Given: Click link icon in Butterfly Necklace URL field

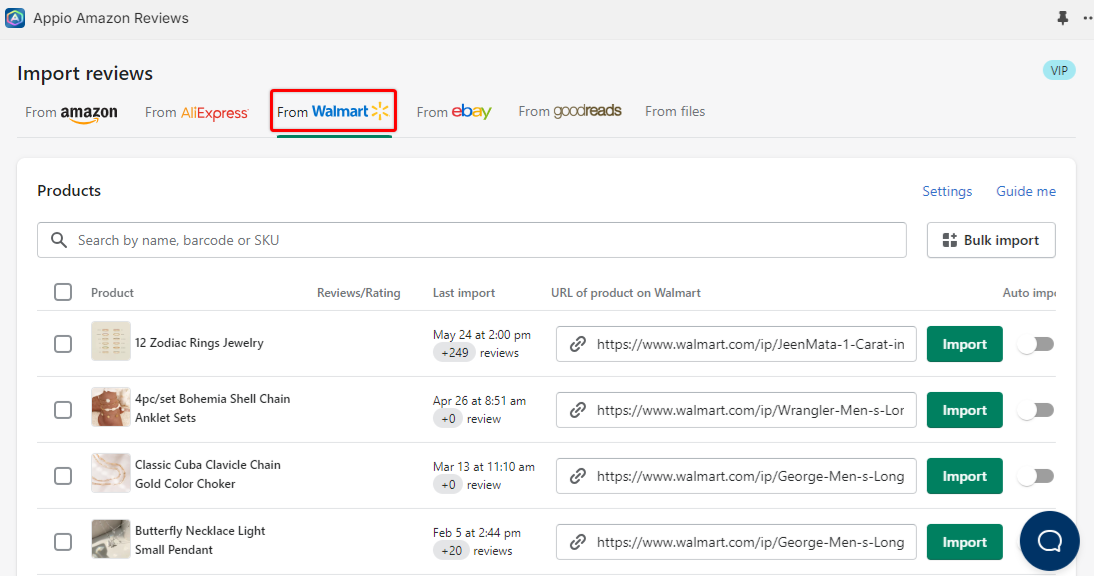Looking at the screenshot, I should 577,542.
